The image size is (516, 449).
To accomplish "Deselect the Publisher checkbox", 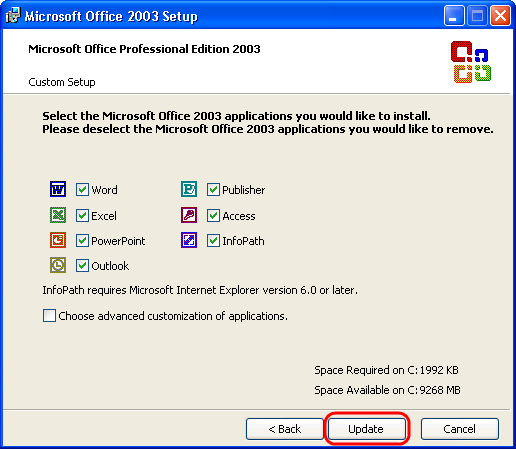I will [213, 189].
